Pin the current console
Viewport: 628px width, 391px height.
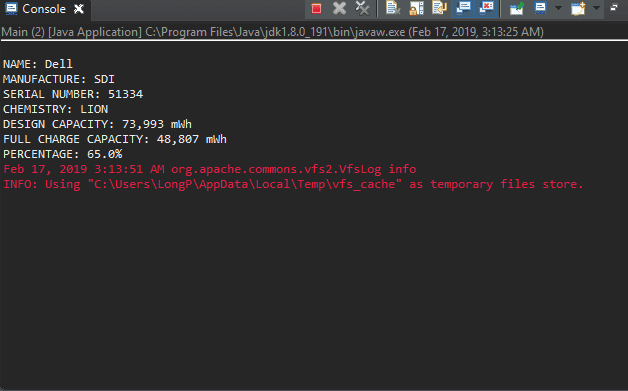pos(517,8)
